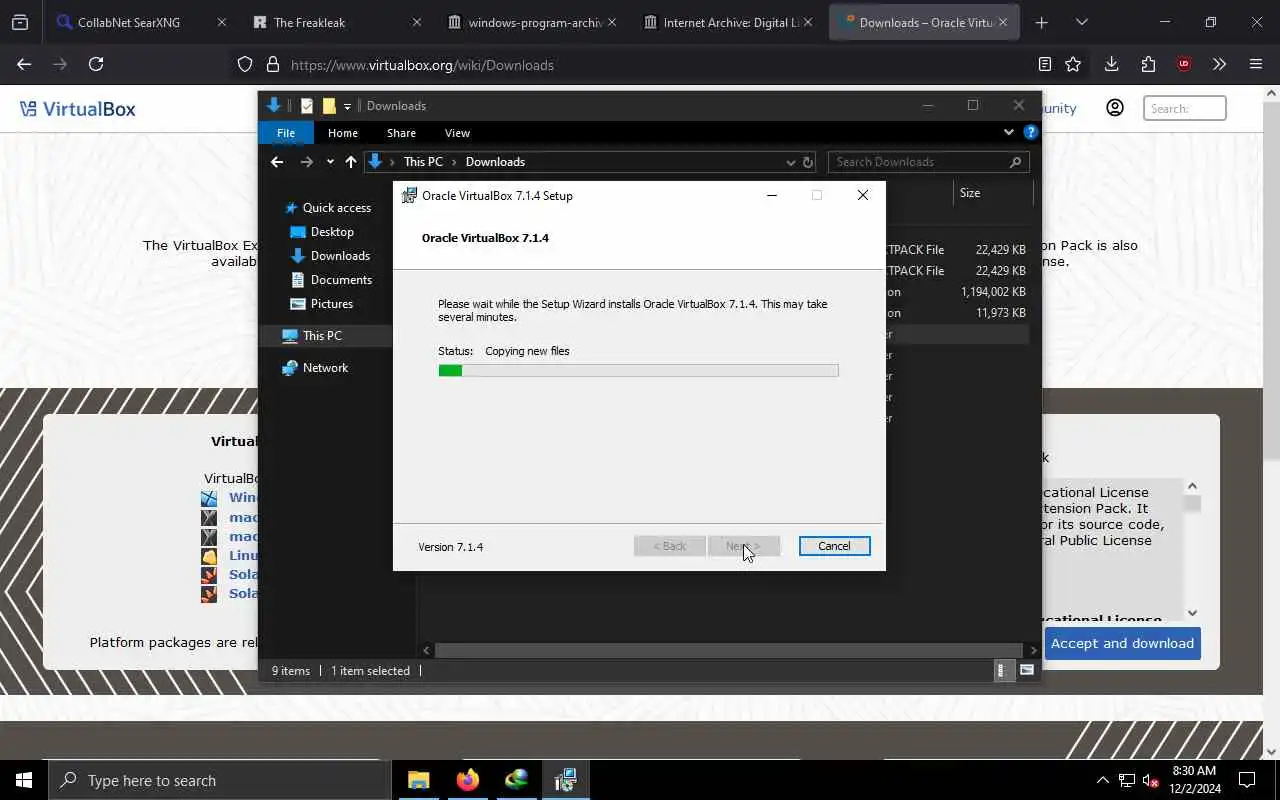Show more browser toolbar tools chevron
The image size is (1280, 800).
pos(1219,64)
